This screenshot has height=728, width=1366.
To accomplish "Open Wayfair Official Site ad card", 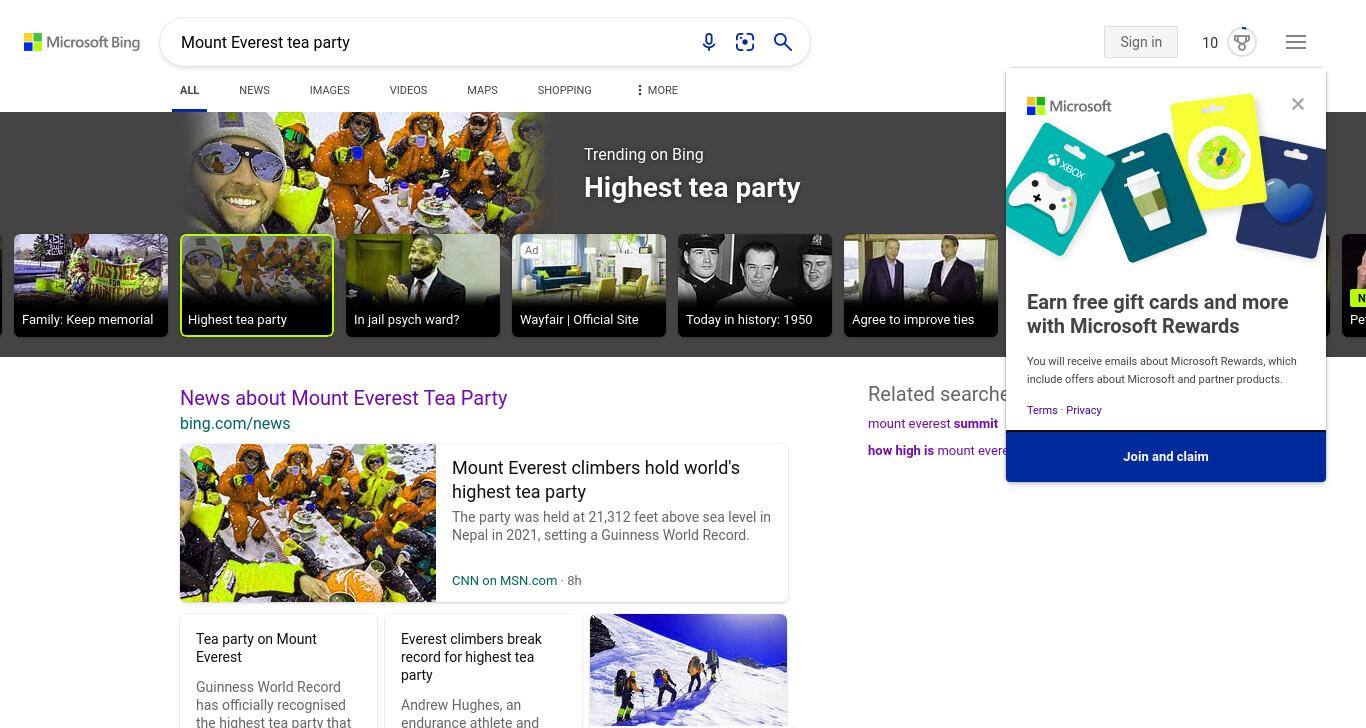I will (589, 285).
